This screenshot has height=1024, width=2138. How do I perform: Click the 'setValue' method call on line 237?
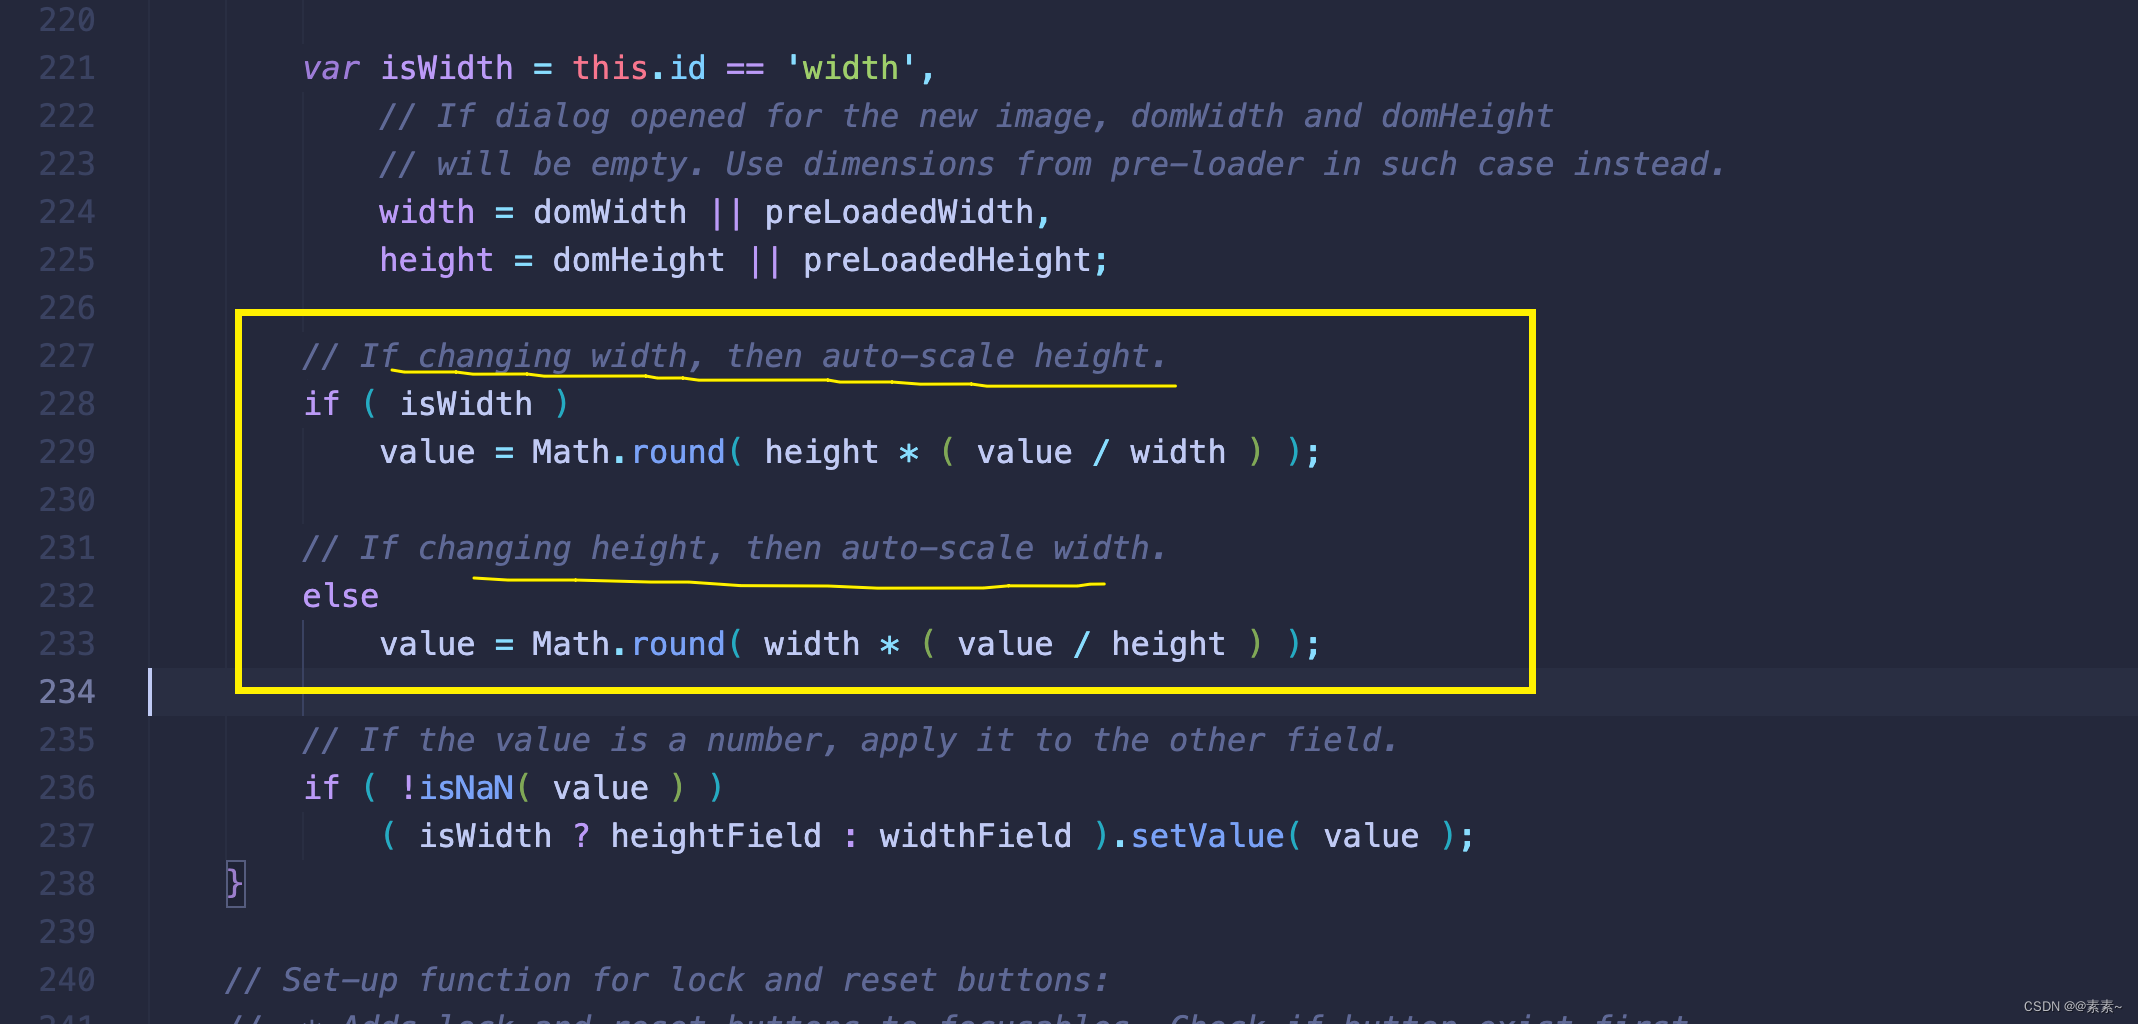click(1207, 836)
